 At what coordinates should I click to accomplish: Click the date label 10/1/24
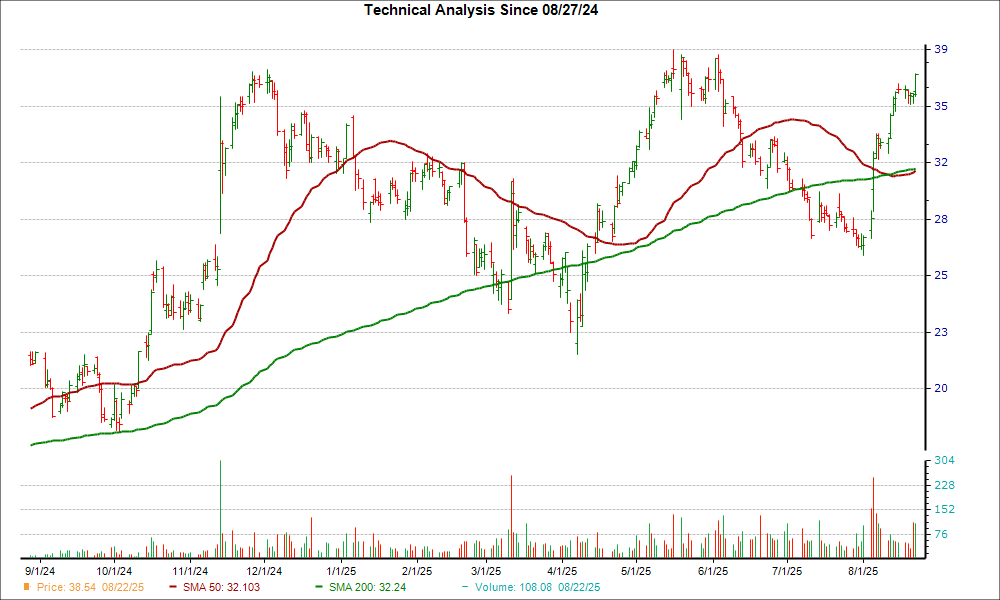[x=114, y=571]
